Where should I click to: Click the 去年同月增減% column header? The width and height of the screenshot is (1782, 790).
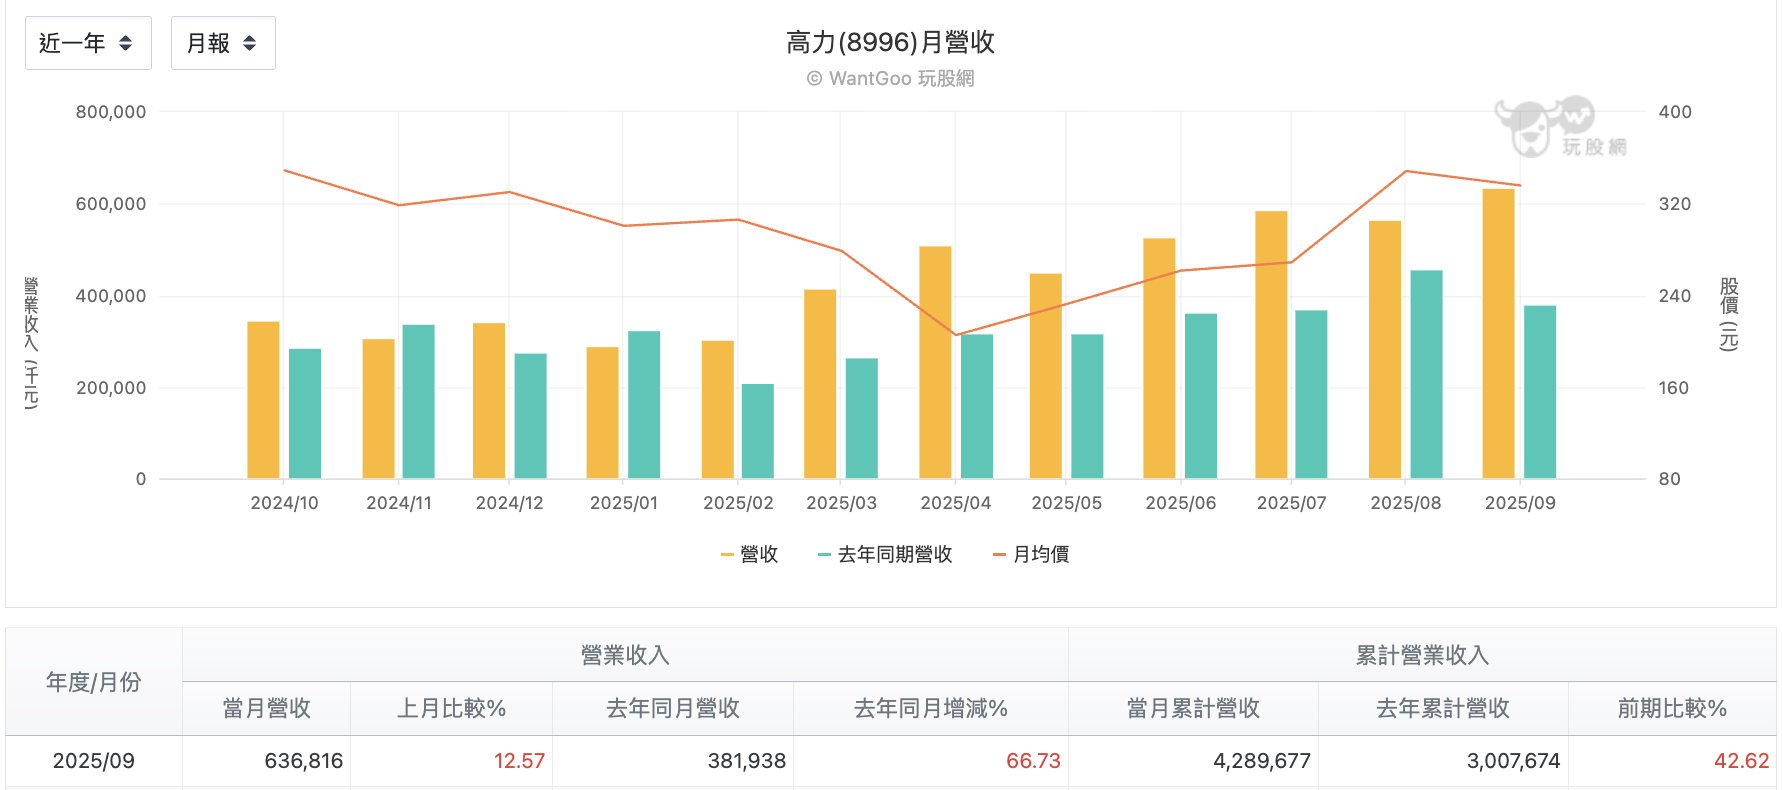(931, 709)
